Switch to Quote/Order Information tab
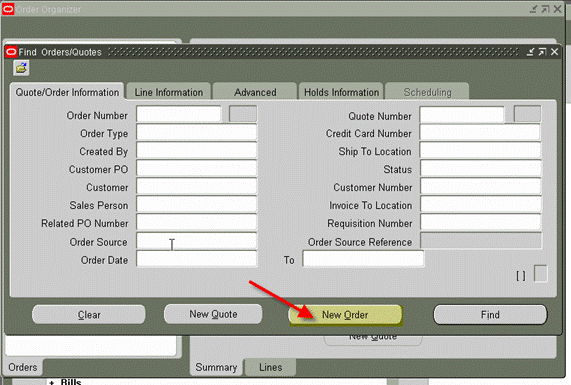This screenshot has width=571, height=385. click(67, 92)
